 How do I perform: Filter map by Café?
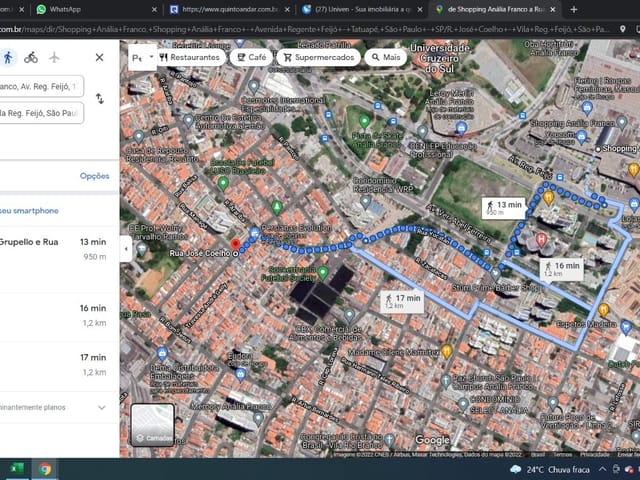coord(250,58)
